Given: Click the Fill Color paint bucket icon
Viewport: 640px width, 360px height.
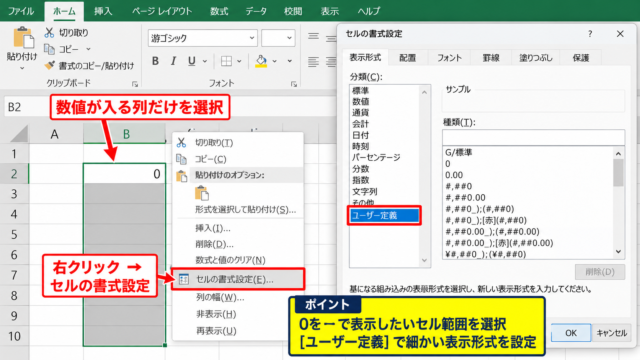Looking at the screenshot, I should coord(261,61).
